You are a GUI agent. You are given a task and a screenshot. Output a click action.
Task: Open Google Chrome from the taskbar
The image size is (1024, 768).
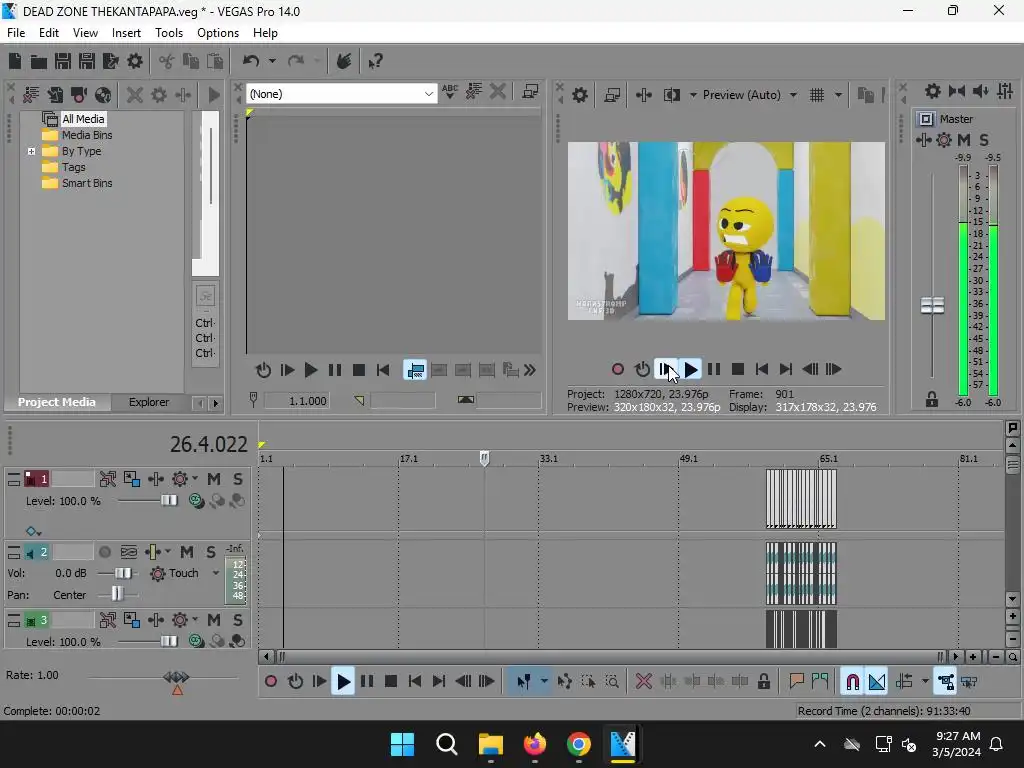point(579,744)
